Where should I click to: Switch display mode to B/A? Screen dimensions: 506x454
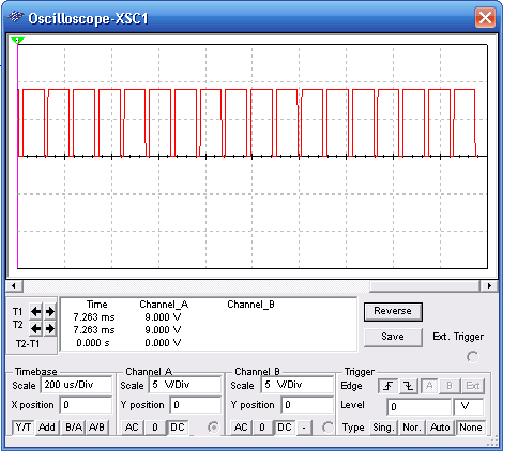[73, 427]
